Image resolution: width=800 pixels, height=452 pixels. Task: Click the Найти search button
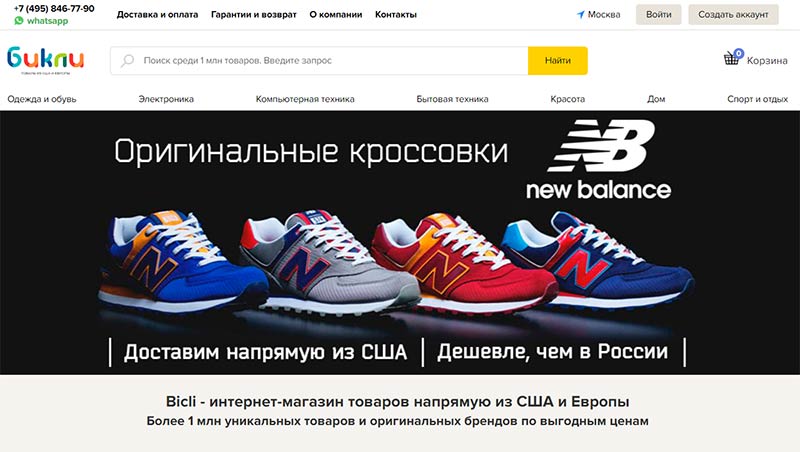tap(558, 61)
